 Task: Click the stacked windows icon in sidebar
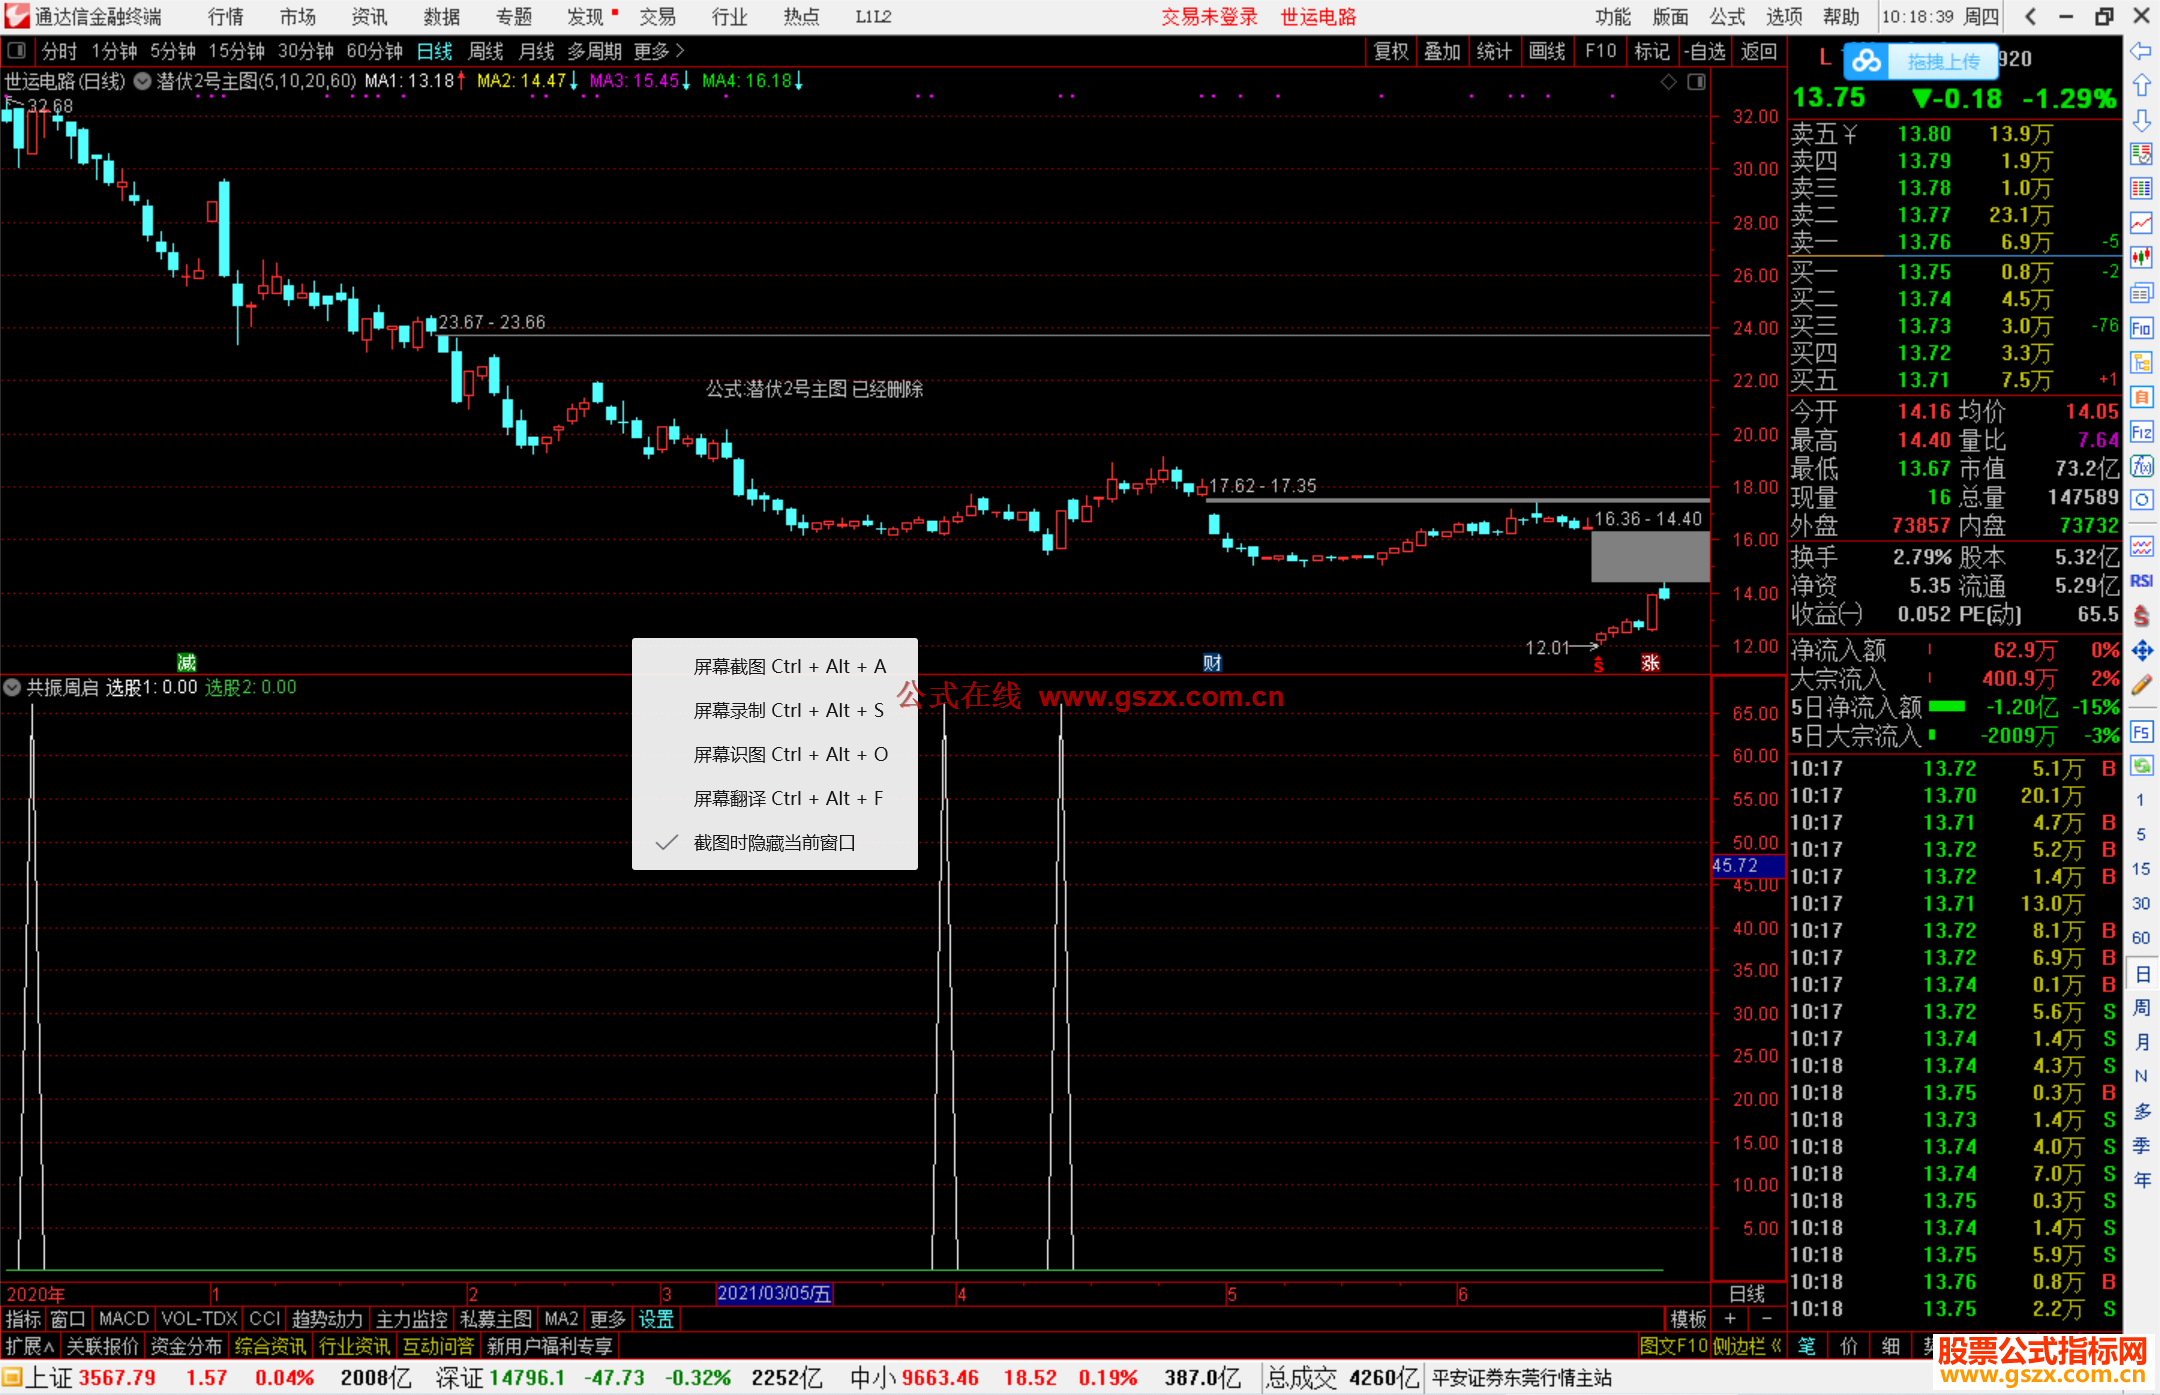2141,293
